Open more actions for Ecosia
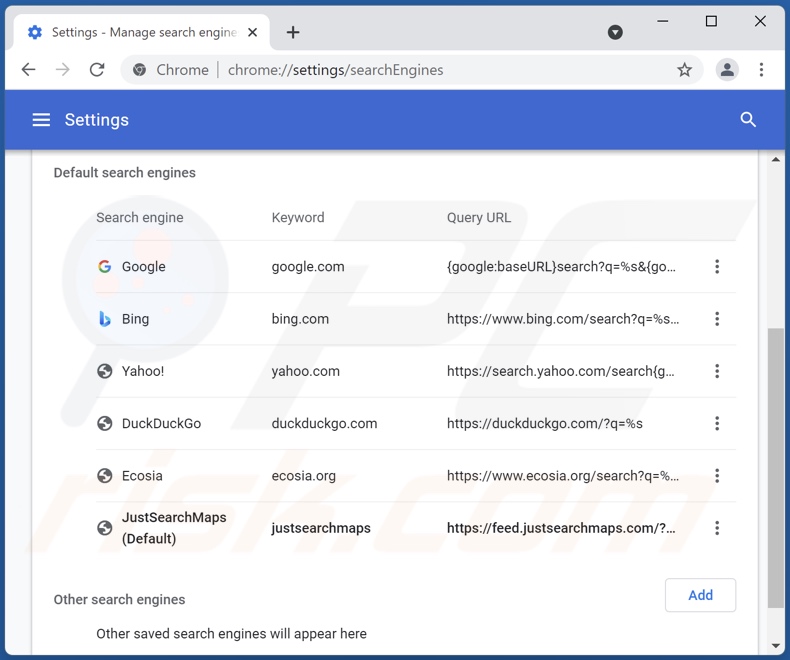Image resolution: width=790 pixels, height=660 pixels. 717,476
